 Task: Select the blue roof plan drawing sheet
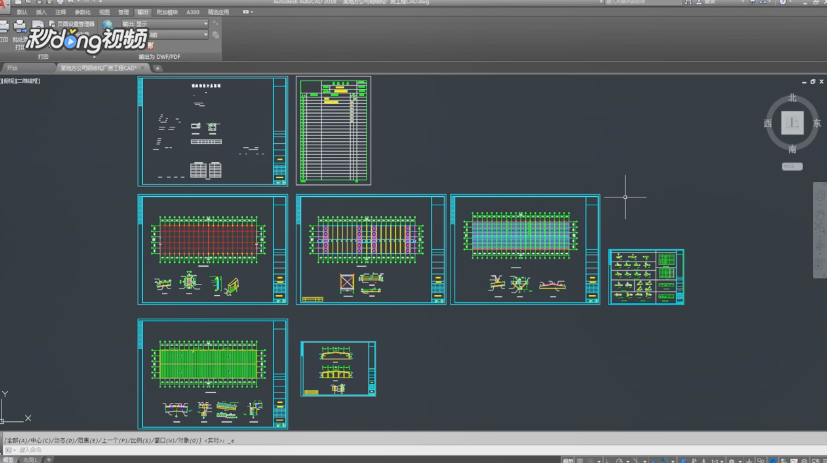pyautogui.click(x=525, y=249)
